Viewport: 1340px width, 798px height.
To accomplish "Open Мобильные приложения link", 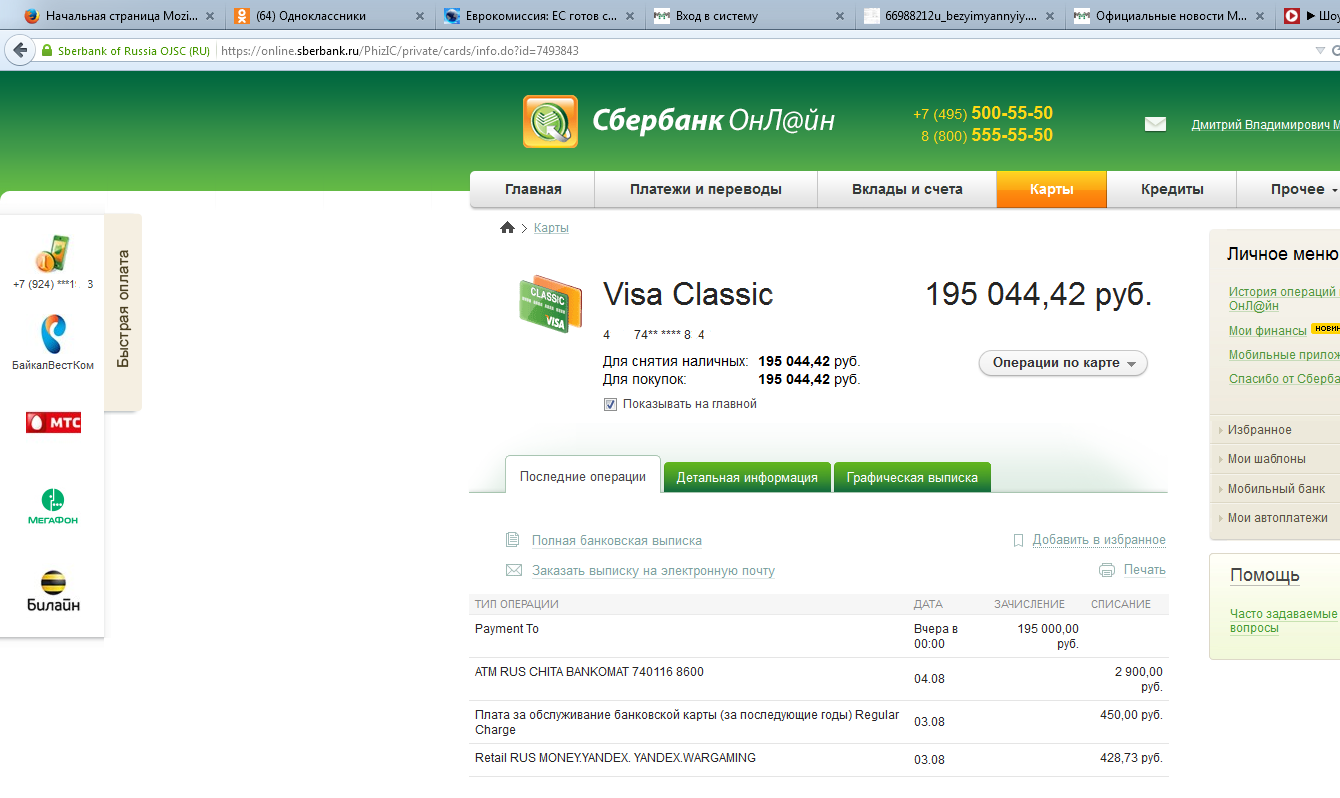I will 1284,355.
